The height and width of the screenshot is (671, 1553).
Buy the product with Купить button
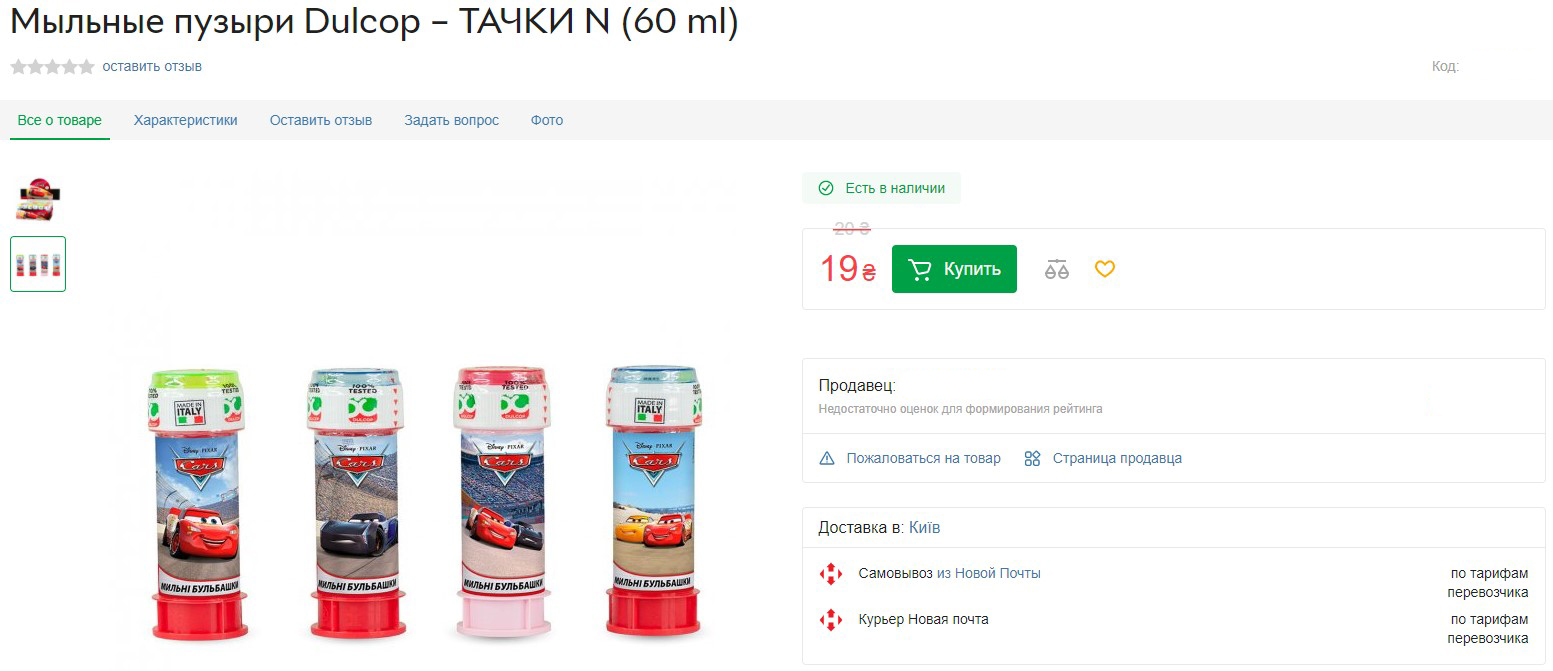(954, 269)
